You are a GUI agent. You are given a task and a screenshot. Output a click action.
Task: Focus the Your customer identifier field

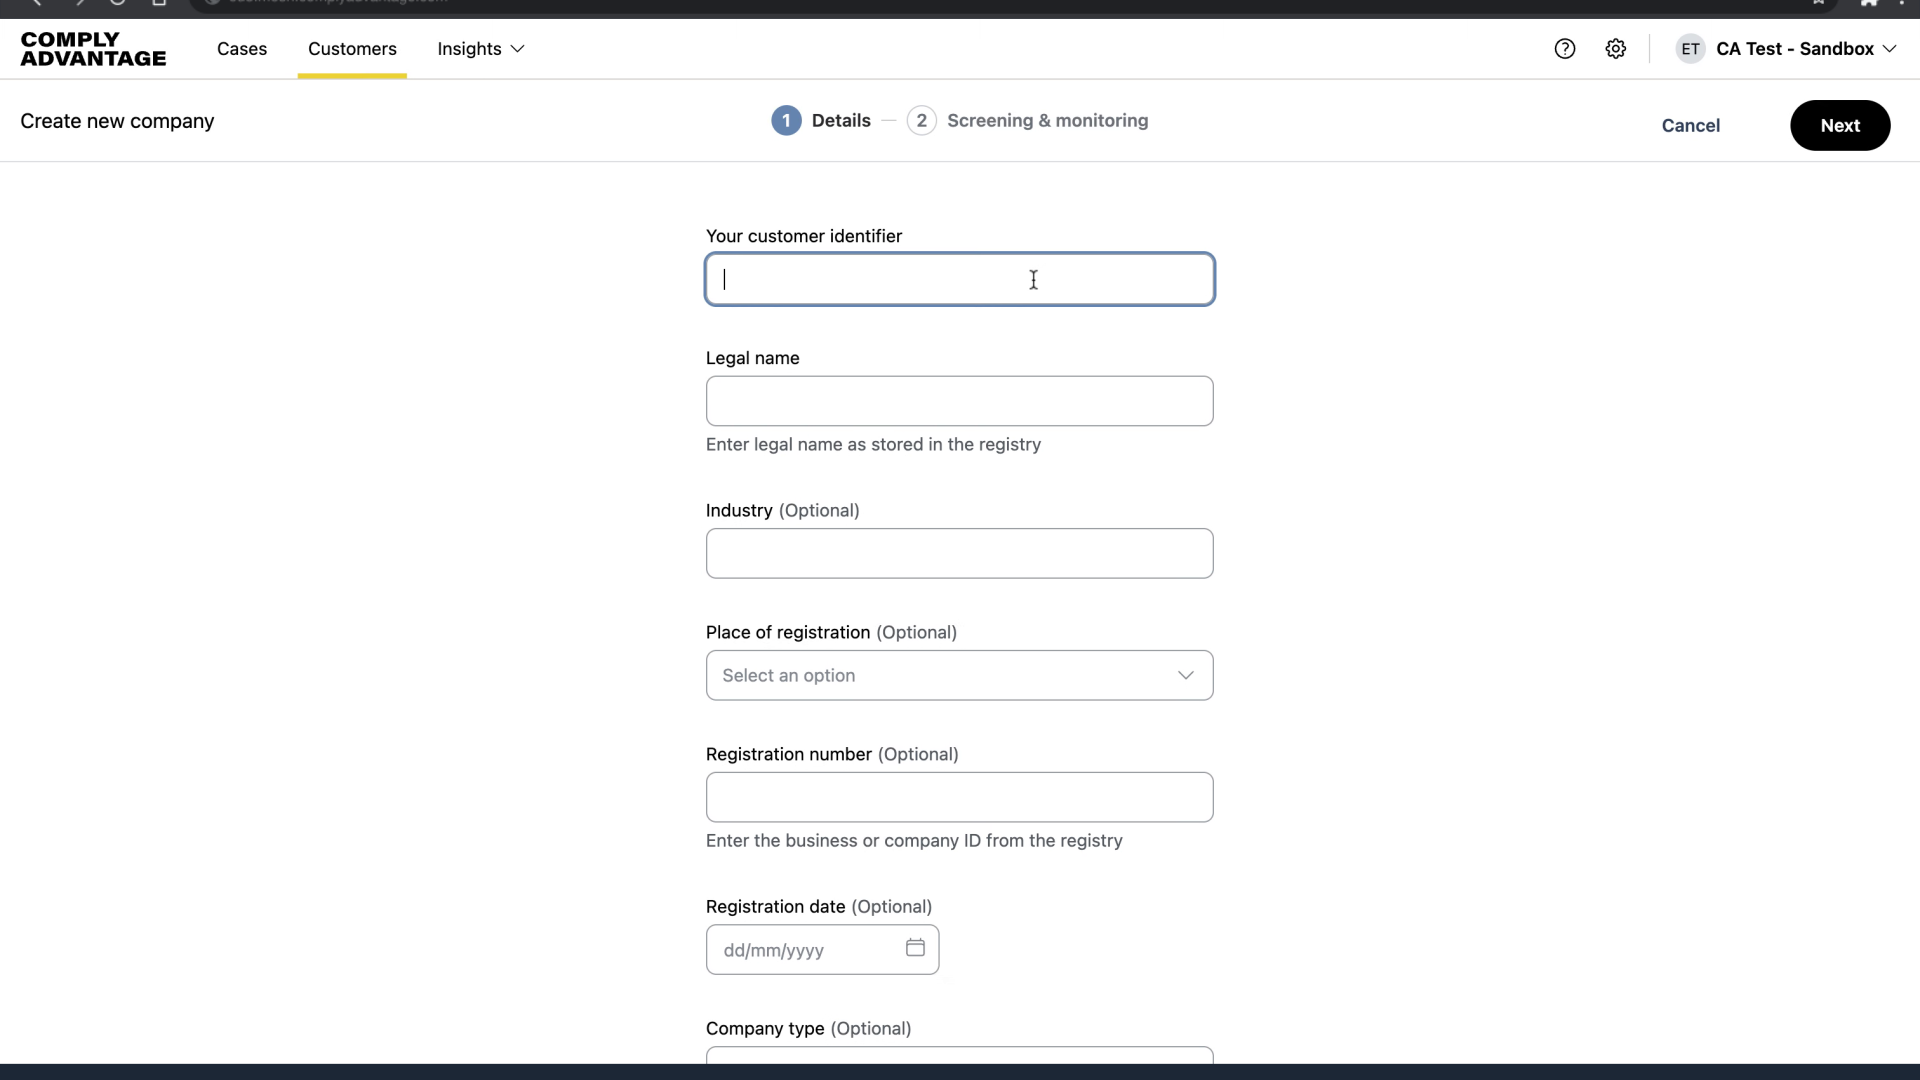959,280
